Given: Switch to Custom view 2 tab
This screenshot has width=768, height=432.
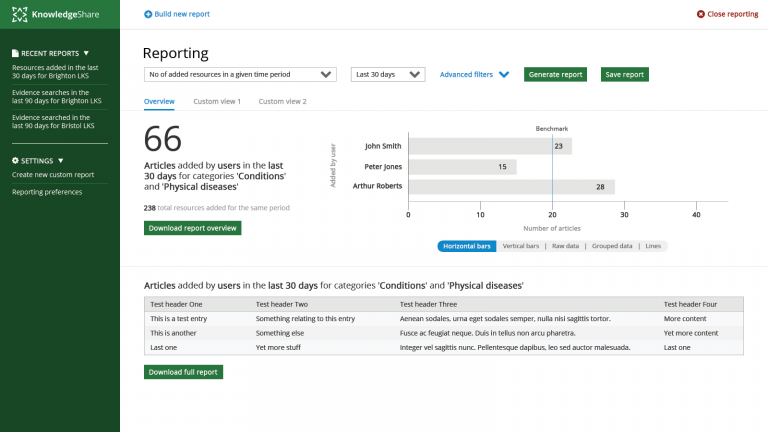Looking at the screenshot, I should pyautogui.click(x=282, y=102).
